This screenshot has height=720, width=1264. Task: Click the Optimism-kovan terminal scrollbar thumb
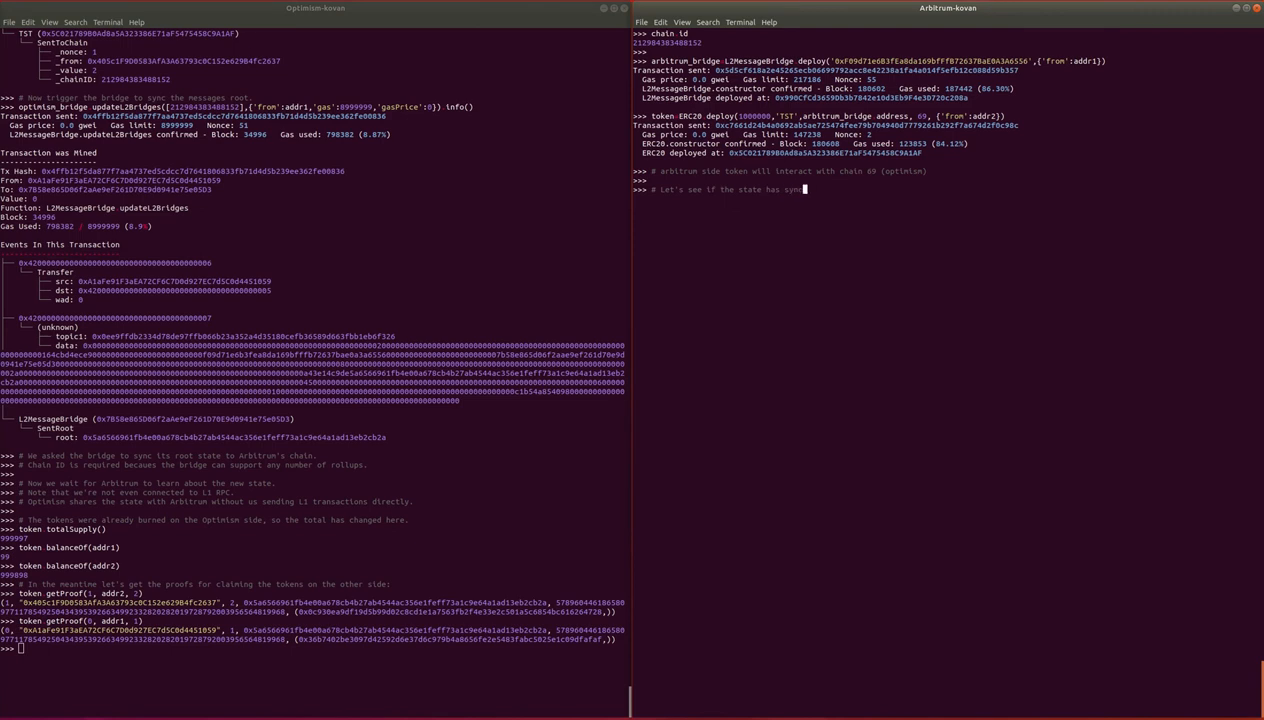[x=629, y=701]
